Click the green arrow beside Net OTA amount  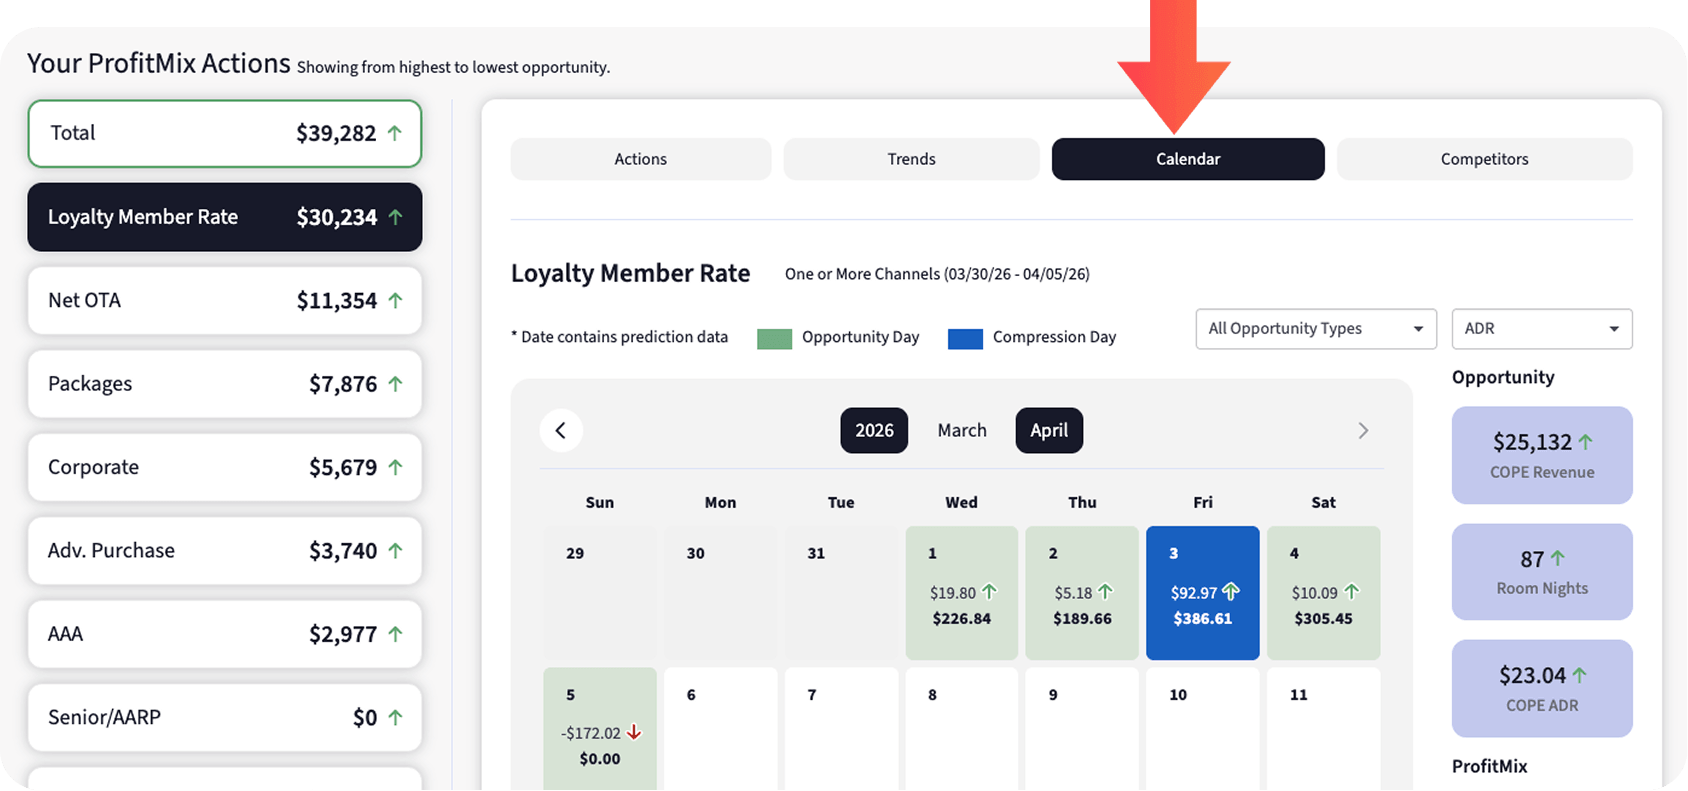[x=395, y=301]
